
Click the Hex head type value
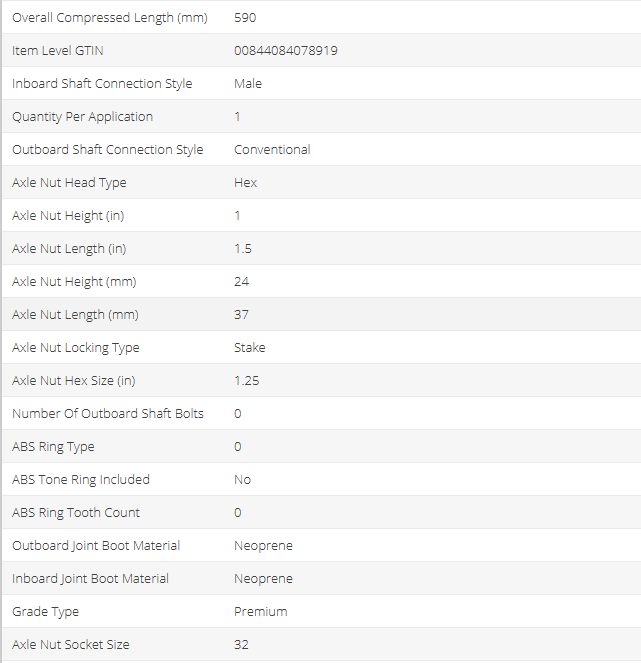[x=245, y=183]
